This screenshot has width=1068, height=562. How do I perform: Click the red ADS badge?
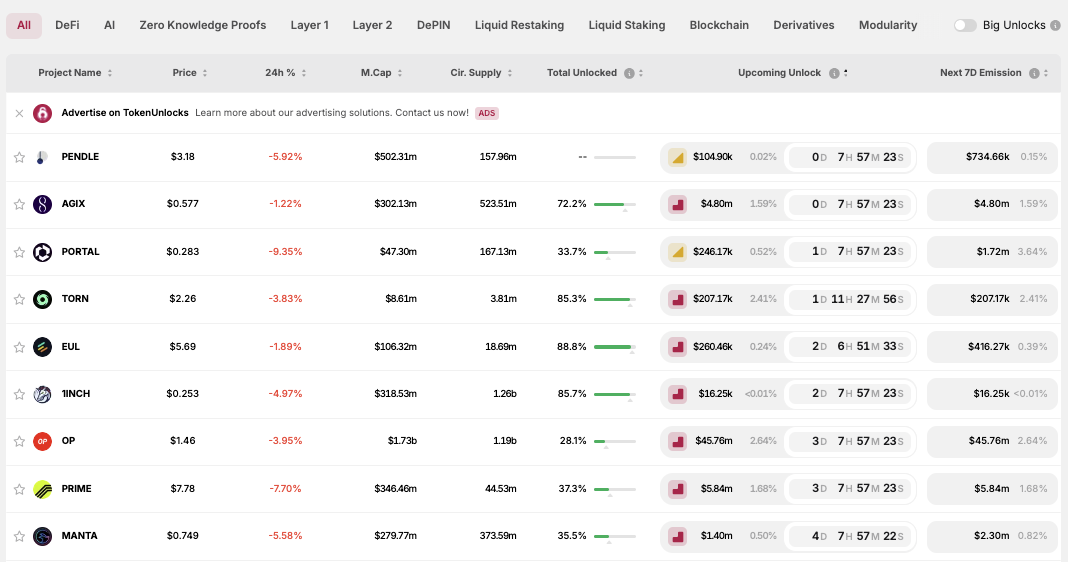487,113
